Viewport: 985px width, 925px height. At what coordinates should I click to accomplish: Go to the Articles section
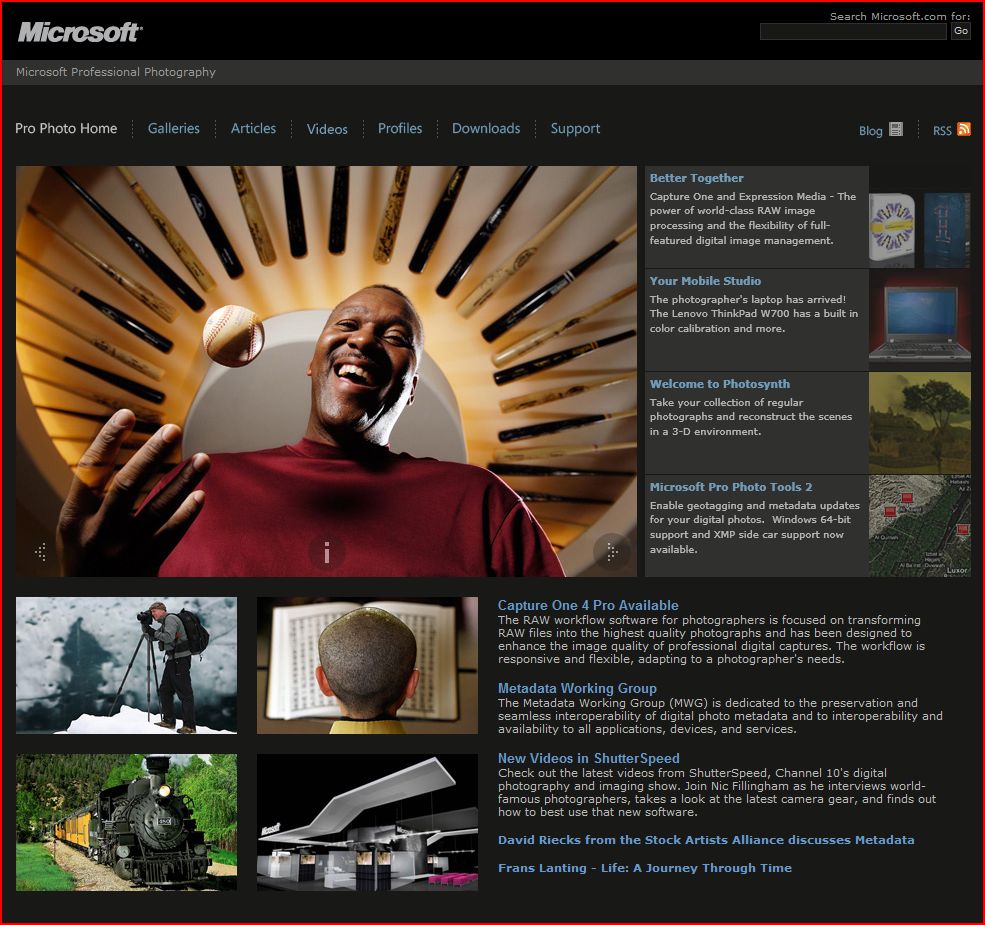(253, 128)
